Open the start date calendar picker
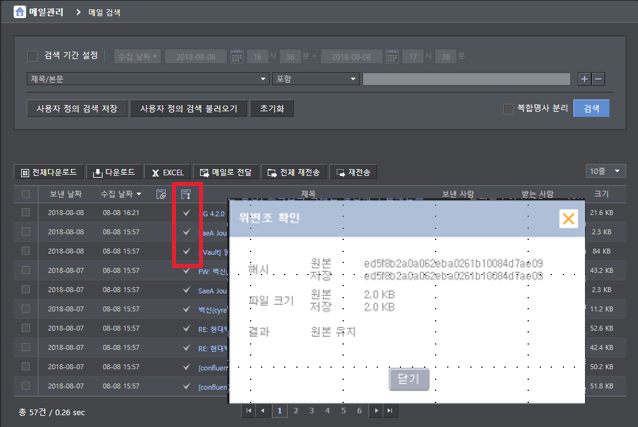 point(237,57)
